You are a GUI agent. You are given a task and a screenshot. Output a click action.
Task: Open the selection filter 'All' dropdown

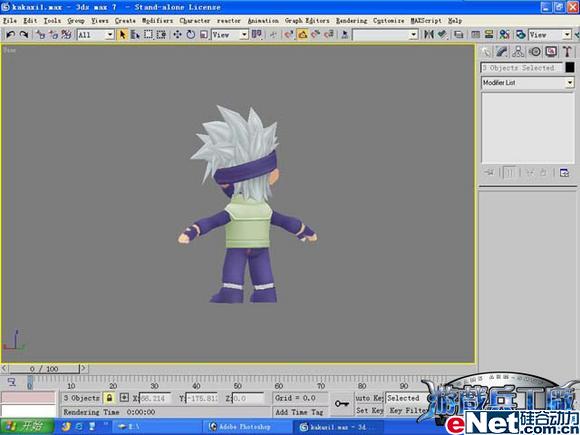click(95, 35)
